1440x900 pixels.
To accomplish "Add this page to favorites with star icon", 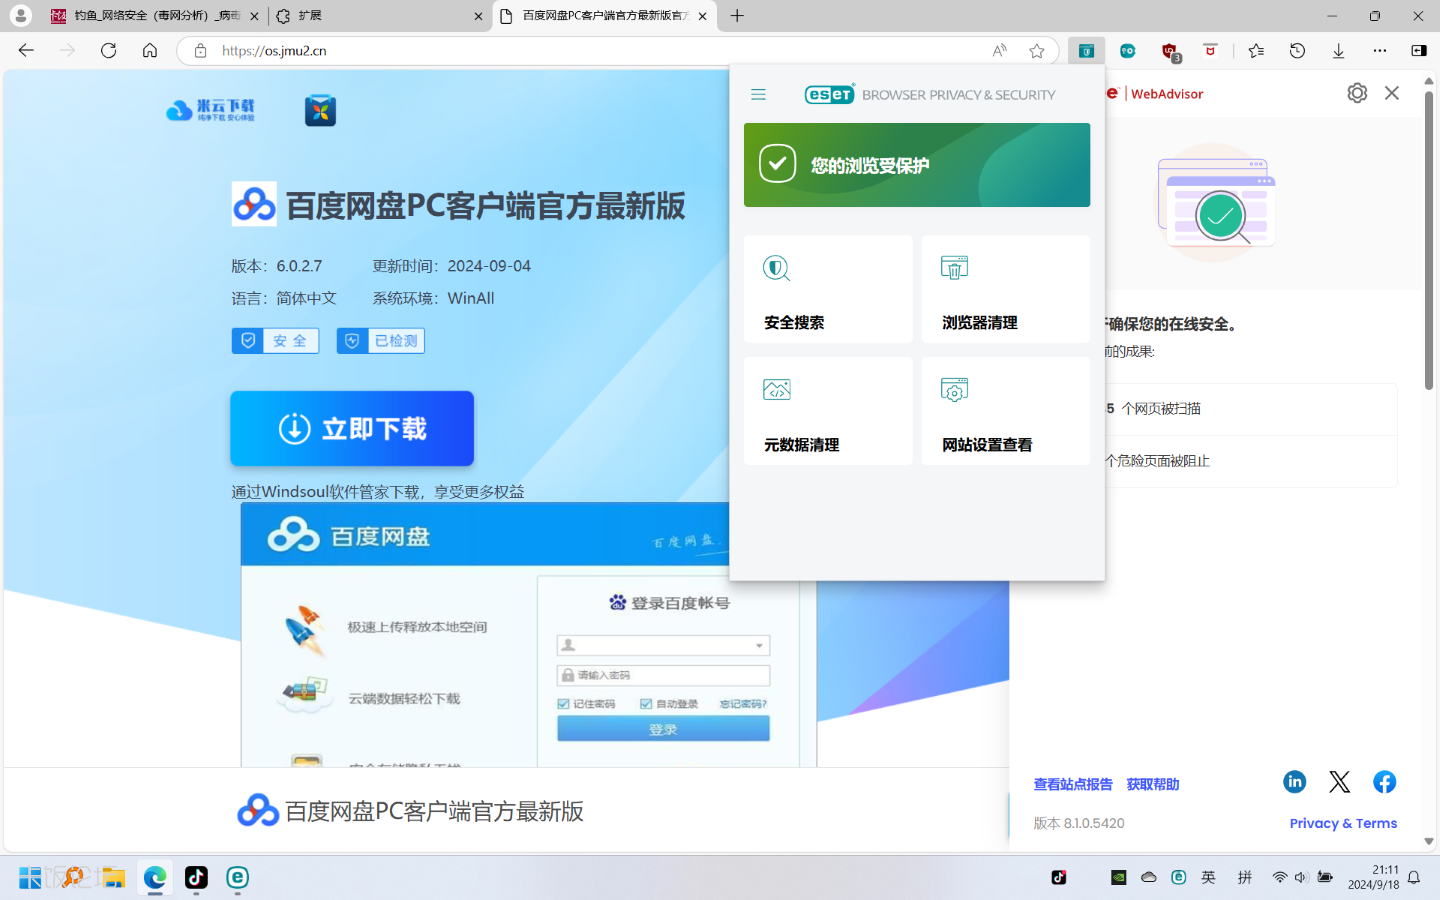I will [1037, 51].
